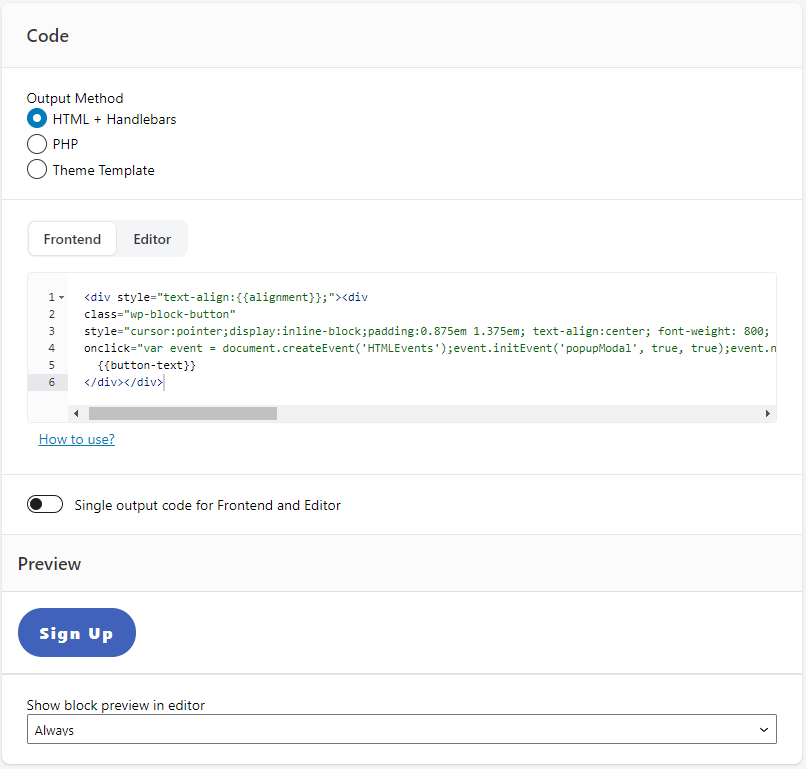The image size is (806, 769).
Task: Click code line 5 with {{button-text}}
Action: pos(147,365)
